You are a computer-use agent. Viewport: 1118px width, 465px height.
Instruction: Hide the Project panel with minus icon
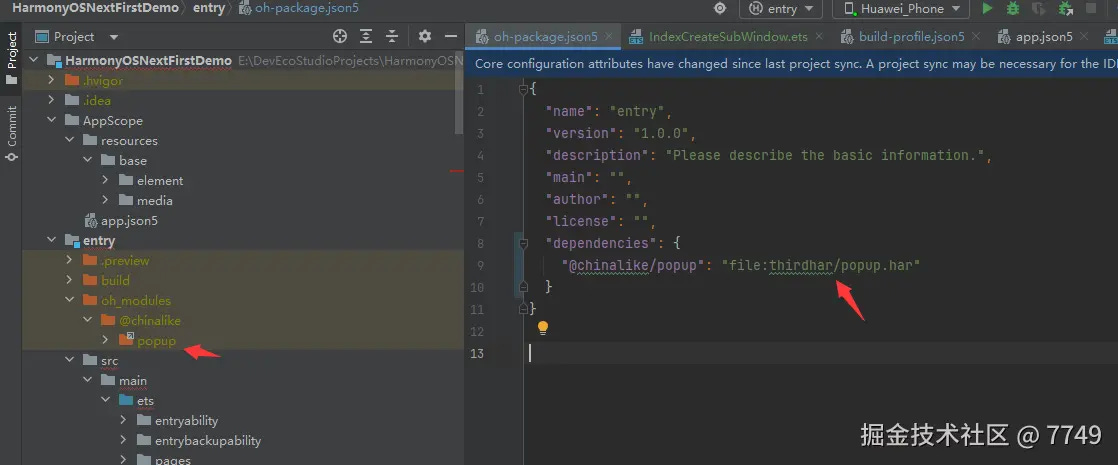[451, 36]
